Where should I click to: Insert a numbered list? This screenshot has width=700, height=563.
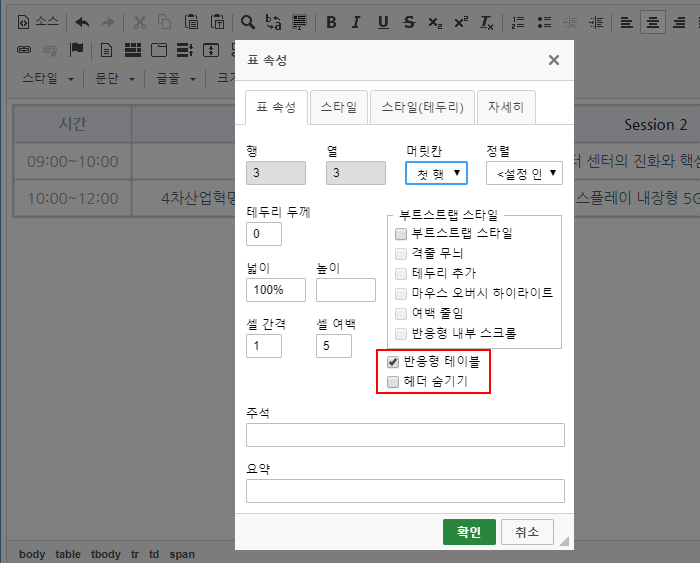click(x=518, y=22)
